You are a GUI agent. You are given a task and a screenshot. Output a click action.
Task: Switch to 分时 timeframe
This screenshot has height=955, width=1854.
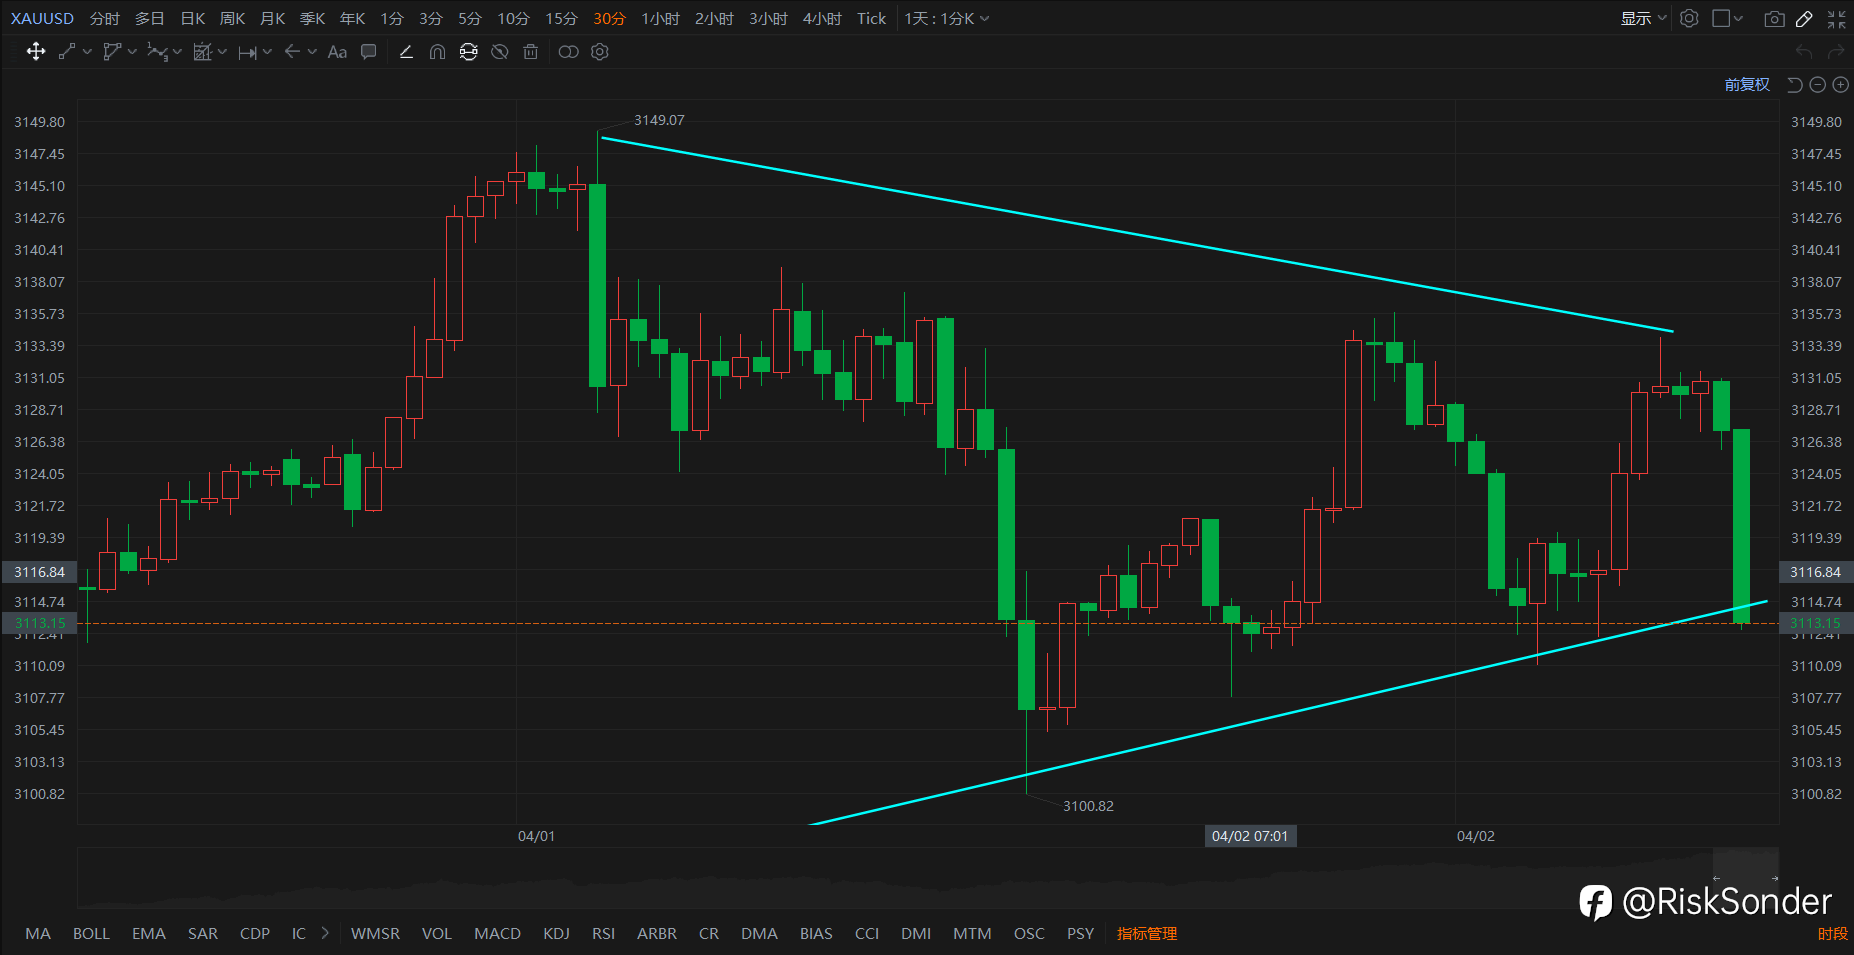pos(104,19)
